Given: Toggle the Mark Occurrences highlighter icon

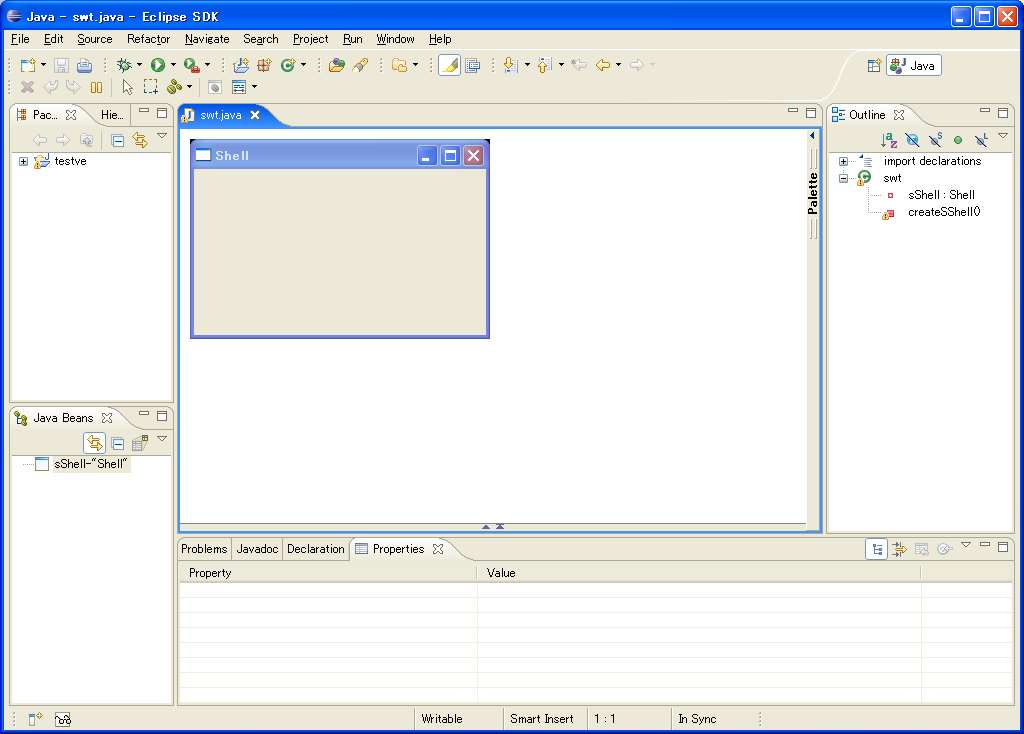Looking at the screenshot, I should (x=449, y=65).
